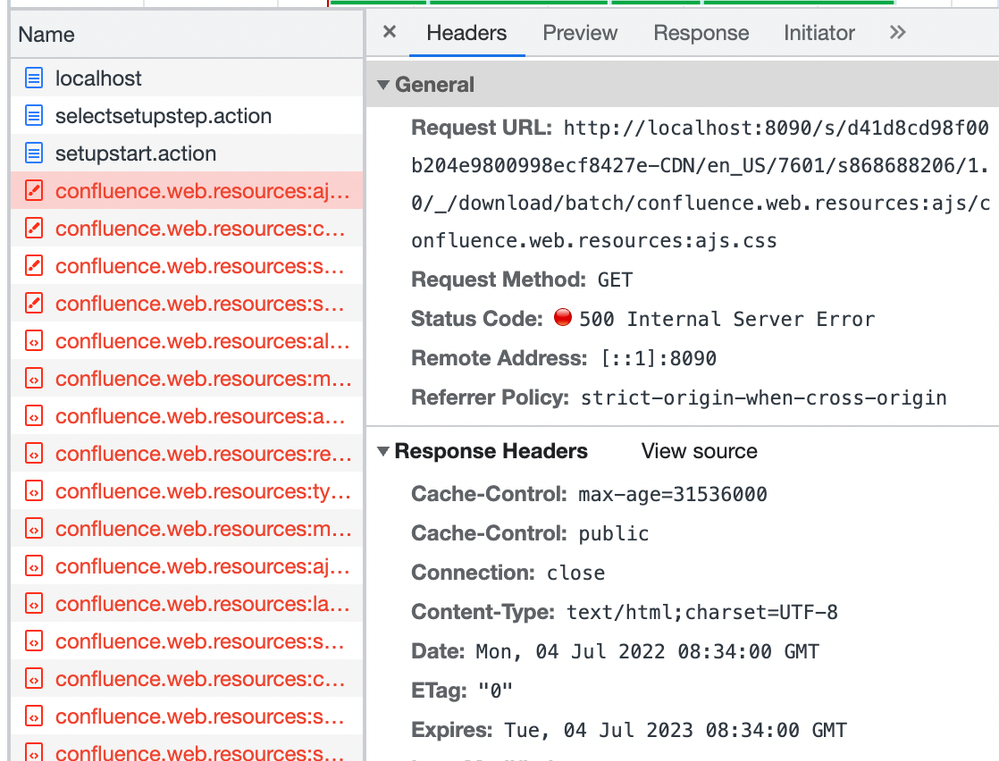
Task: Click the red status dot next to 500
Action: (x=563, y=317)
